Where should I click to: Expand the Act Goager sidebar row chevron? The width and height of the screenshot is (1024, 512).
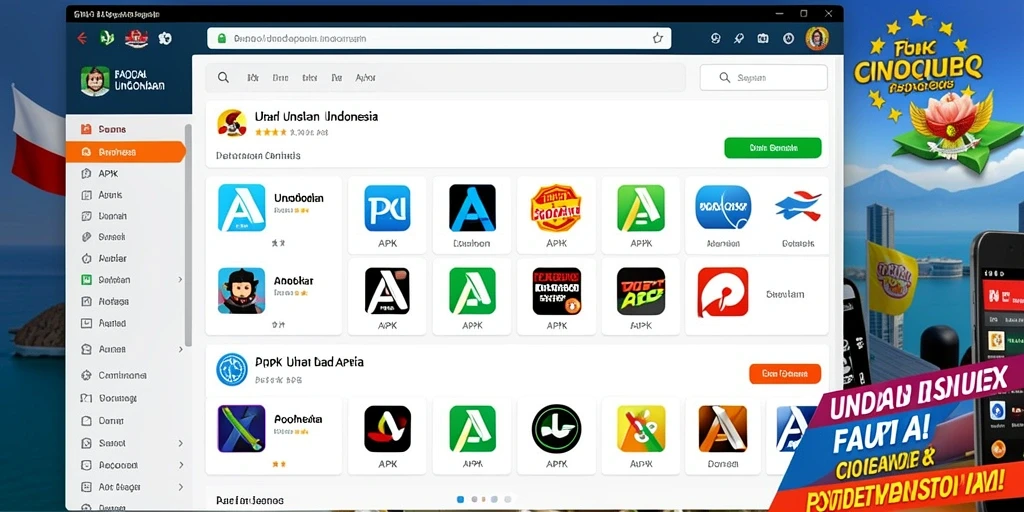[180, 487]
